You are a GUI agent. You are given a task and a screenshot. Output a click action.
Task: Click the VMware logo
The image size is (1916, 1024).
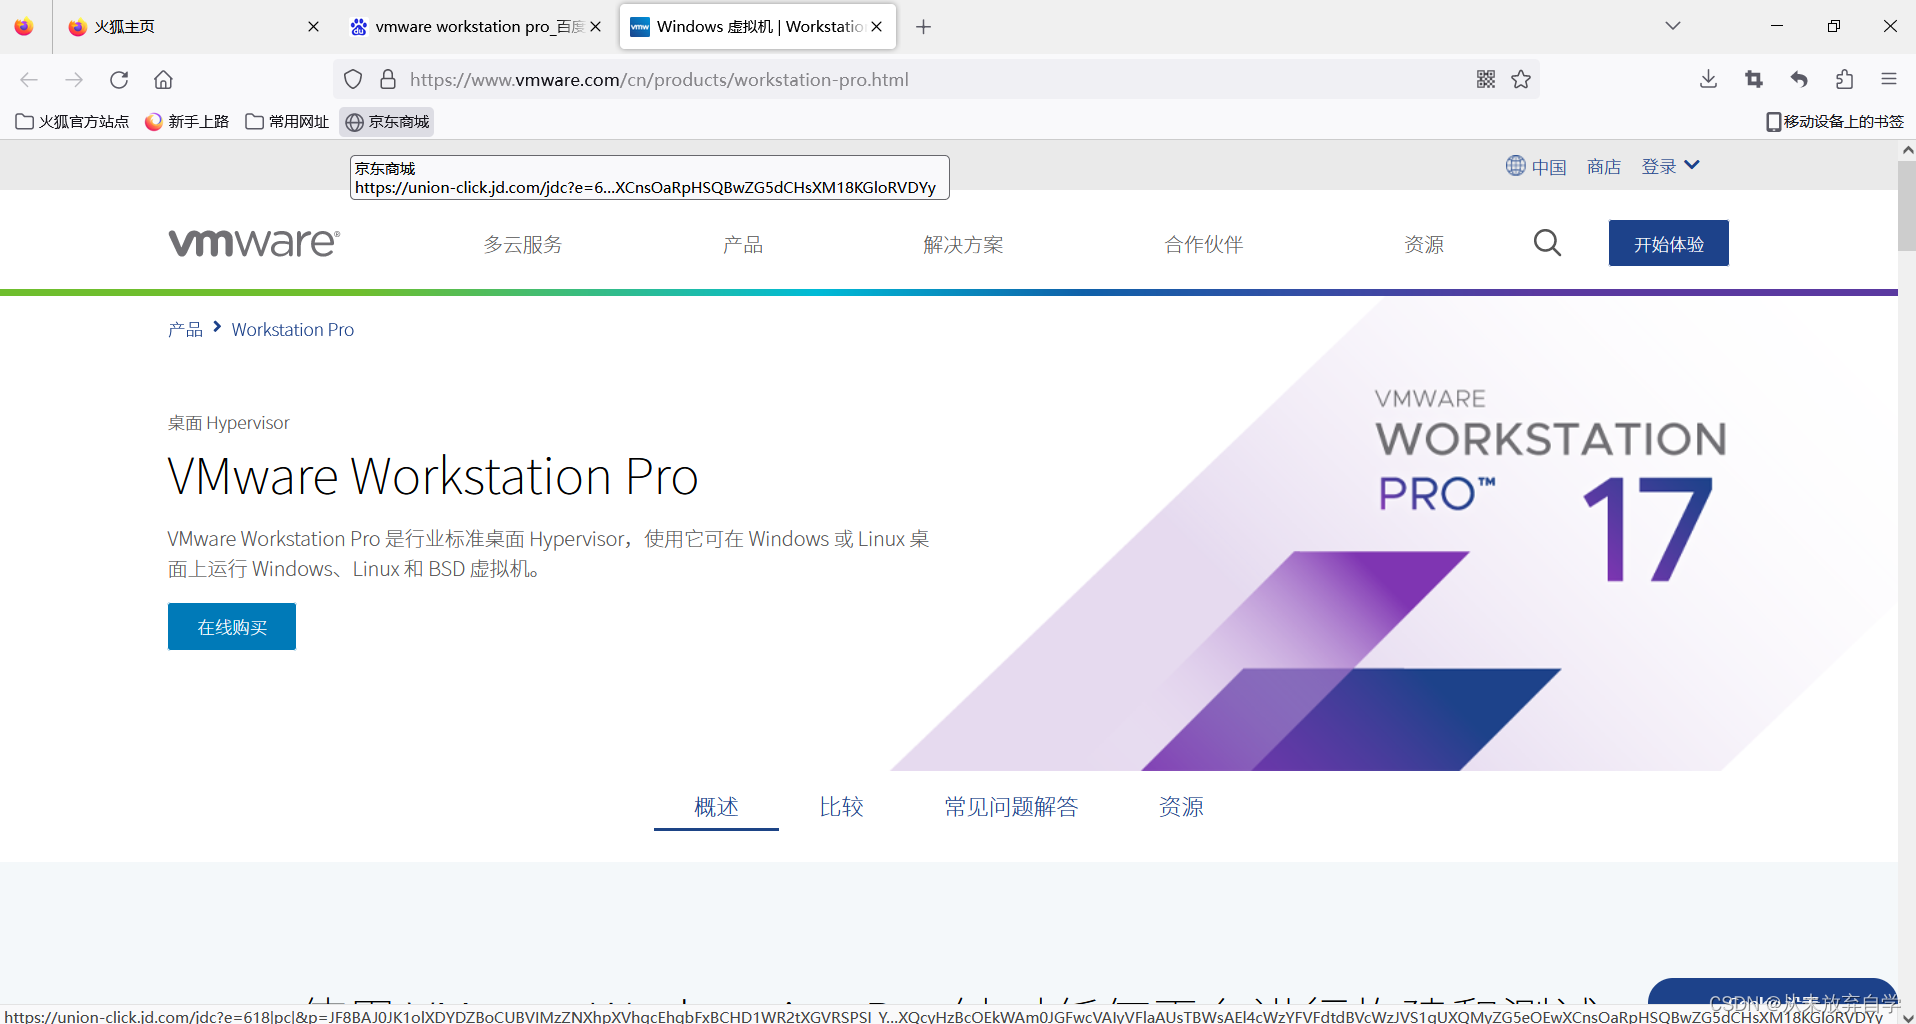[254, 243]
